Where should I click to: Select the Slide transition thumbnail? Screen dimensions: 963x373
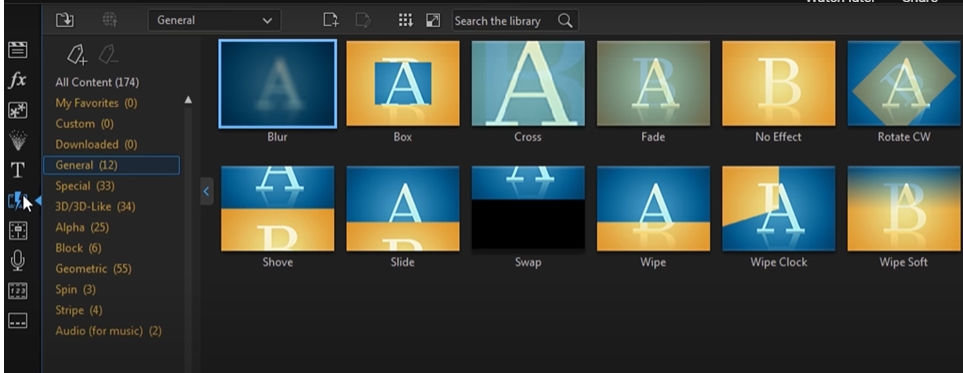(403, 208)
